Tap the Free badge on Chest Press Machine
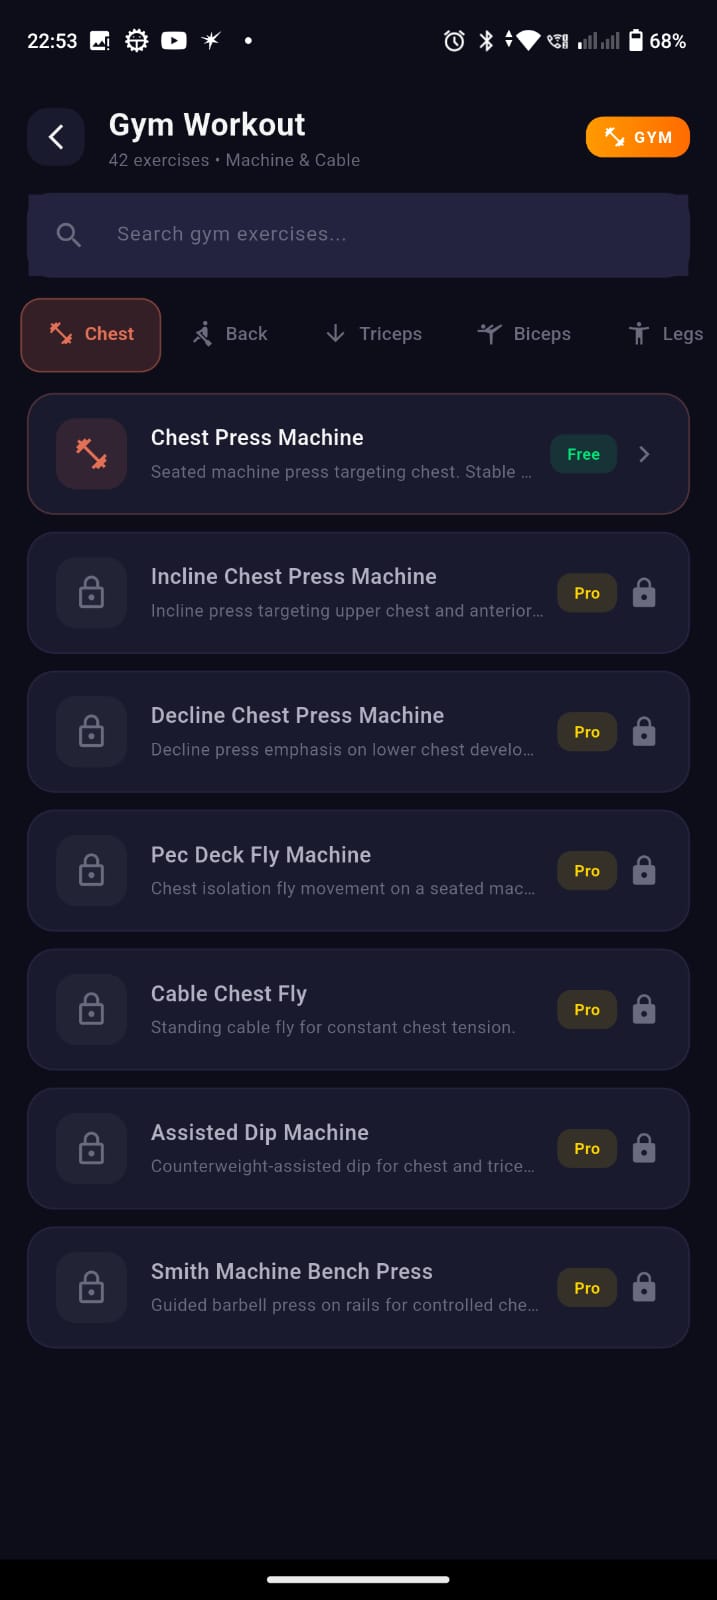The height and width of the screenshot is (1600, 717). click(583, 455)
